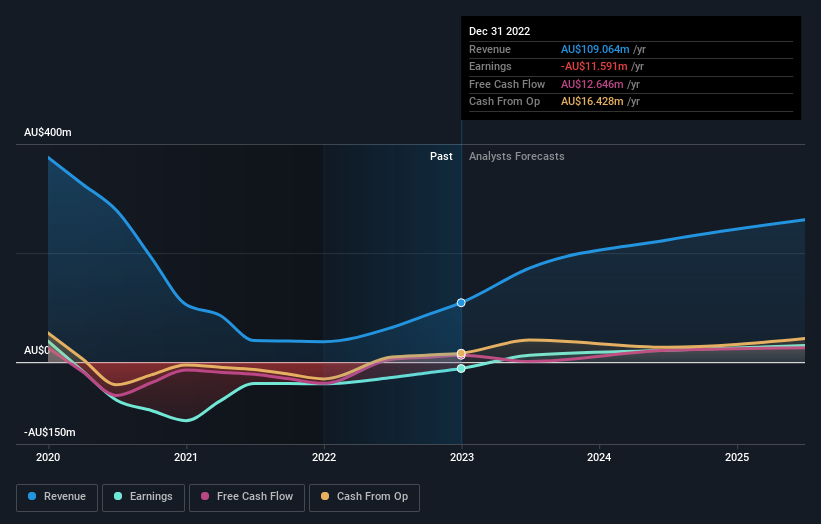Click the blue Revenue data point at 2023

pyautogui.click(x=461, y=303)
